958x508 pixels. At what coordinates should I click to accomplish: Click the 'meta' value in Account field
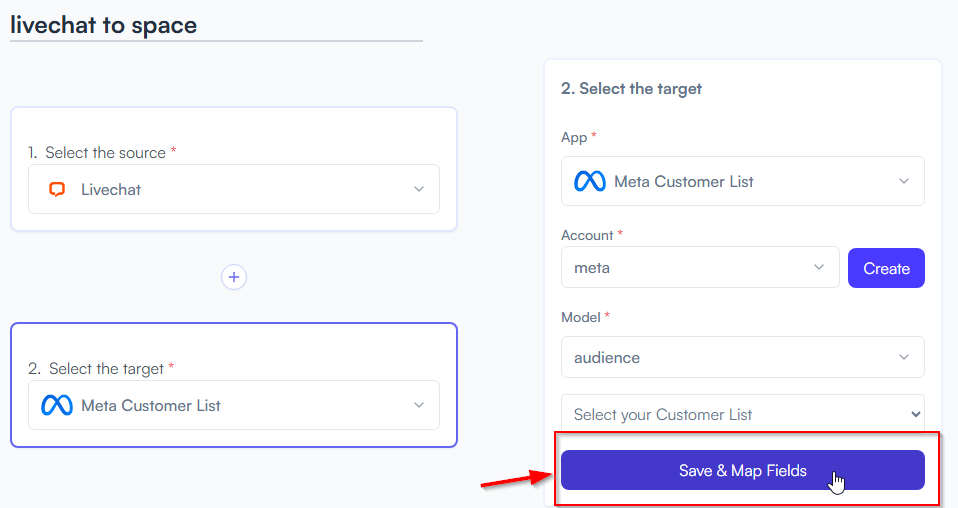(592, 268)
